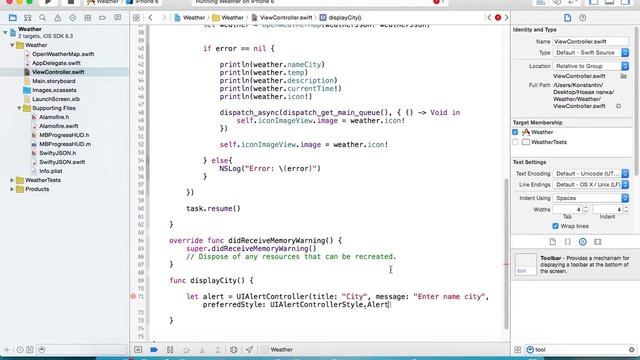640x360 pixels.
Task: Click Step over in debug bar
Action: [186, 349]
